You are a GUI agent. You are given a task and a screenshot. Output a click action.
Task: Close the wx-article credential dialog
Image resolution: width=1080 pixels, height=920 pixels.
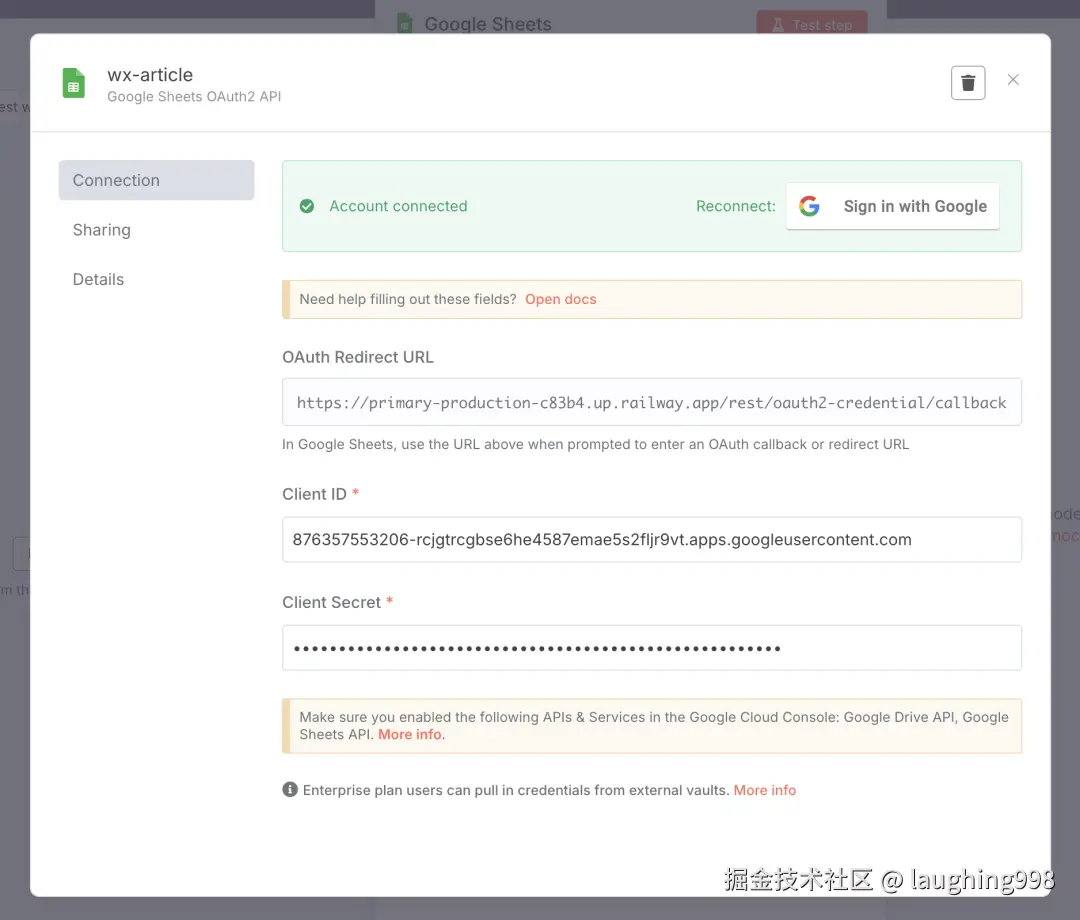1013,80
